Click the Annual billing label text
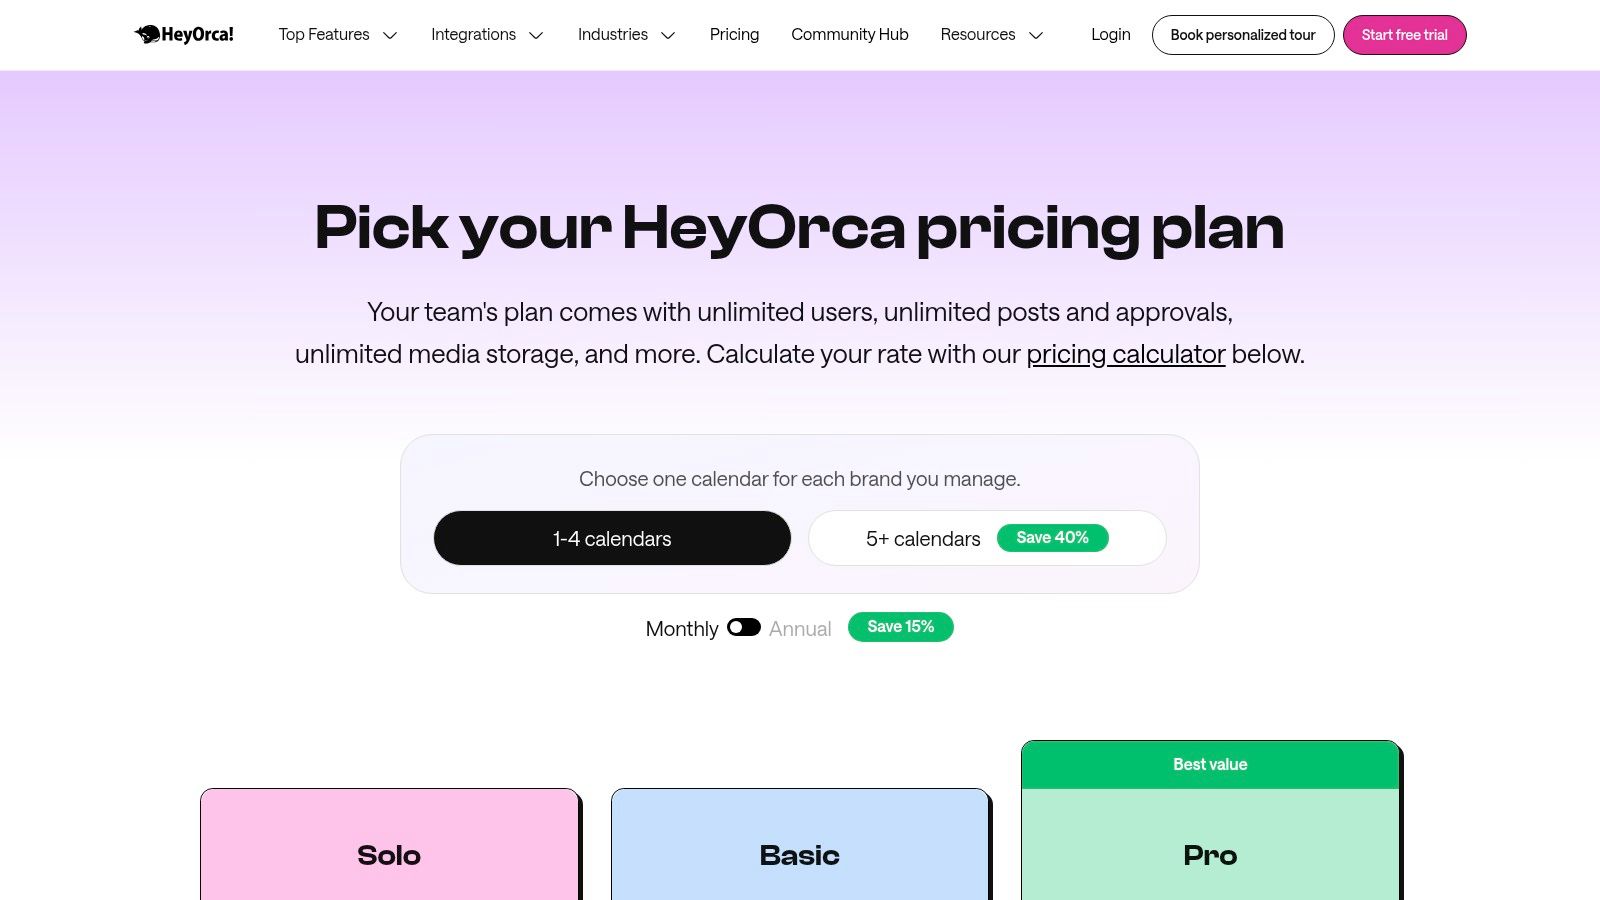Image resolution: width=1600 pixels, height=900 pixels. point(799,628)
